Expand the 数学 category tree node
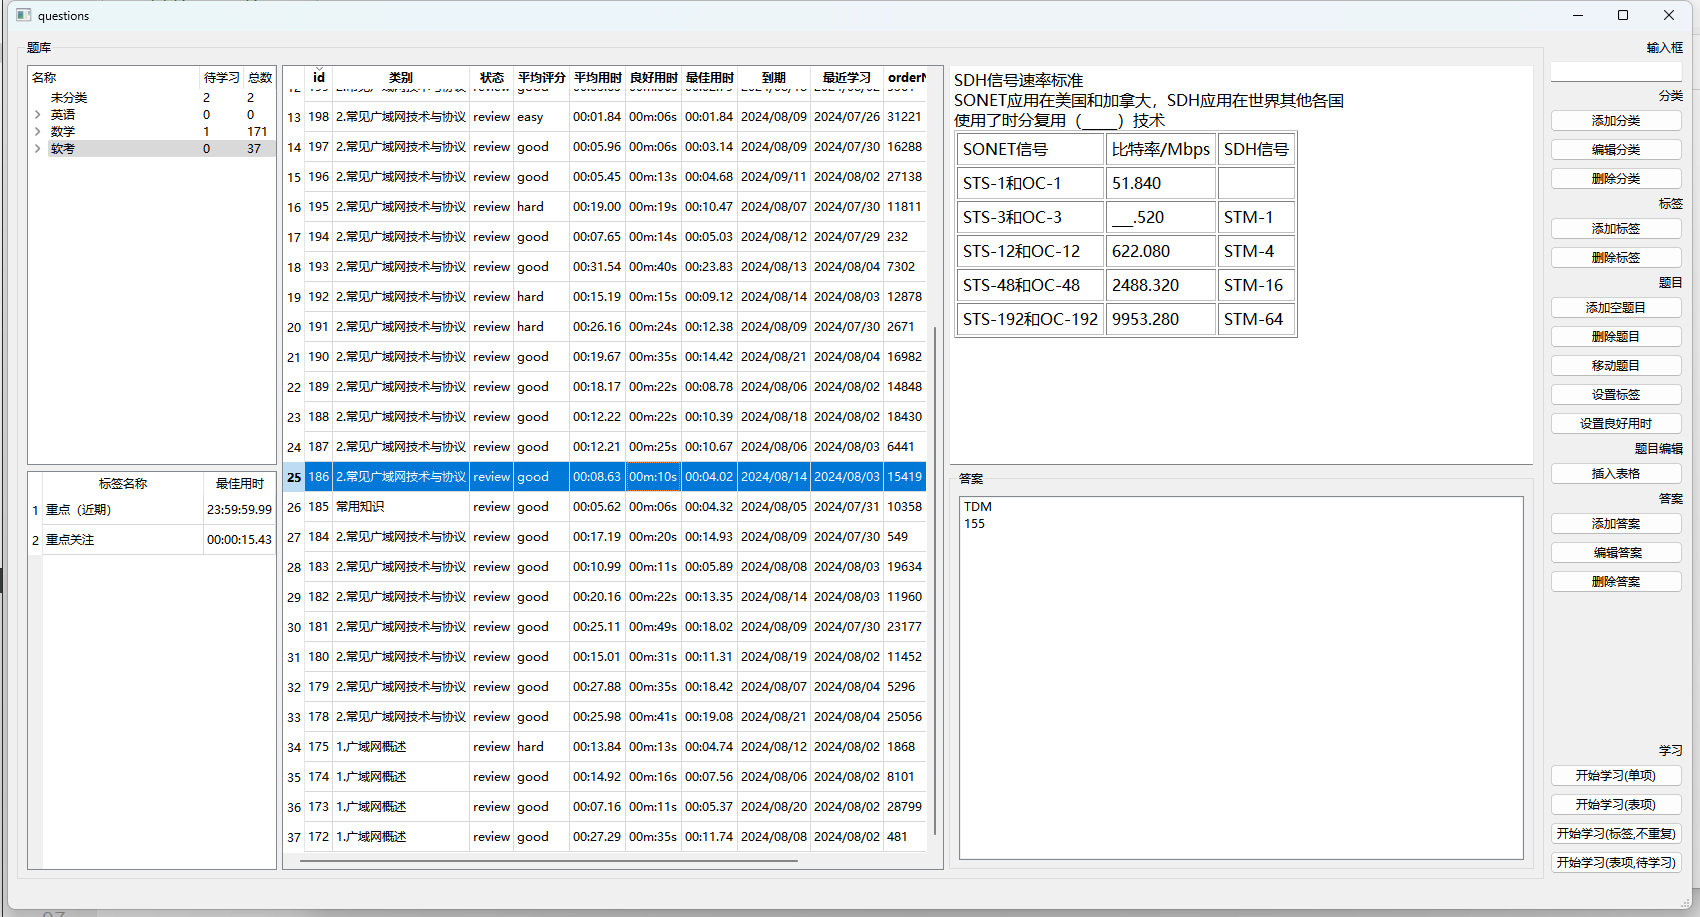The width and height of the screenshot is (1700, 917). (x=38, y=132)
